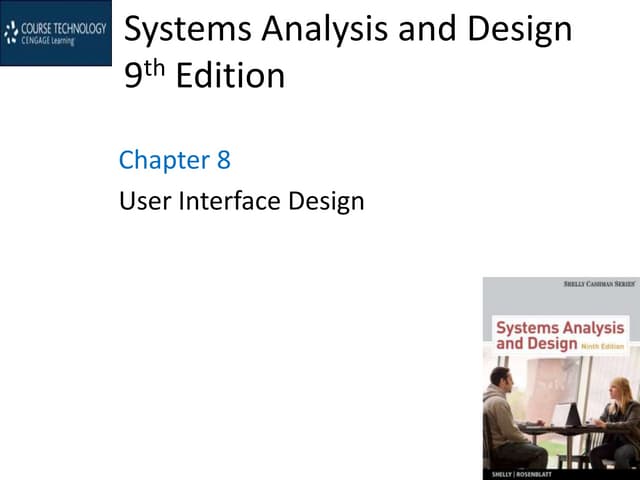Click the 9th Edition heading line

click(x=204, y=76)
